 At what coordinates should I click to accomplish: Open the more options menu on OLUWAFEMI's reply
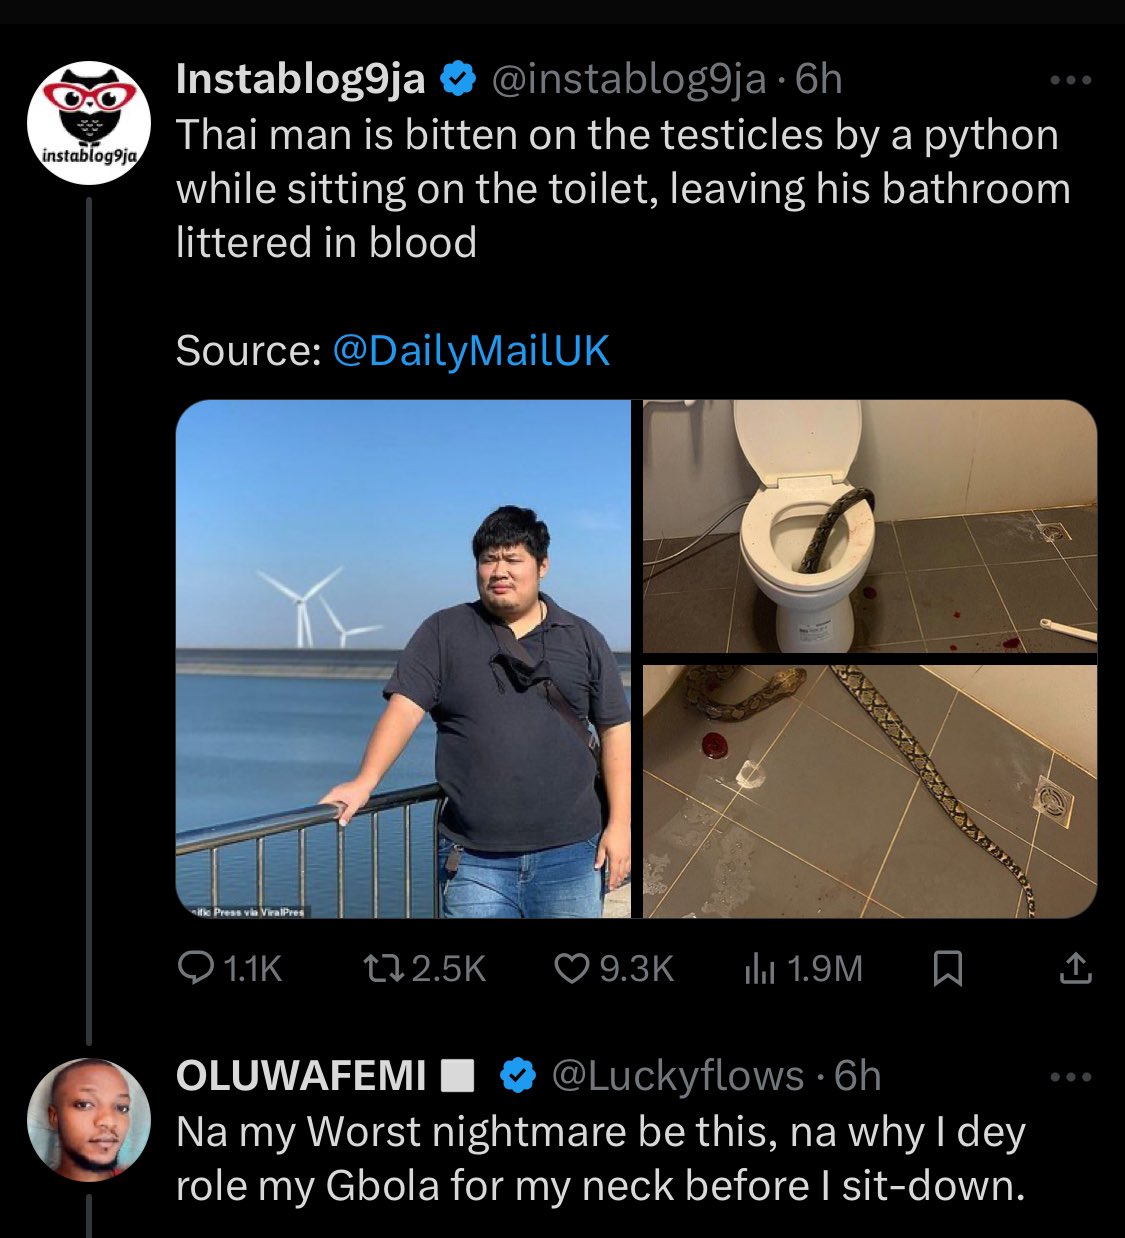[x=1072, y=1077]
